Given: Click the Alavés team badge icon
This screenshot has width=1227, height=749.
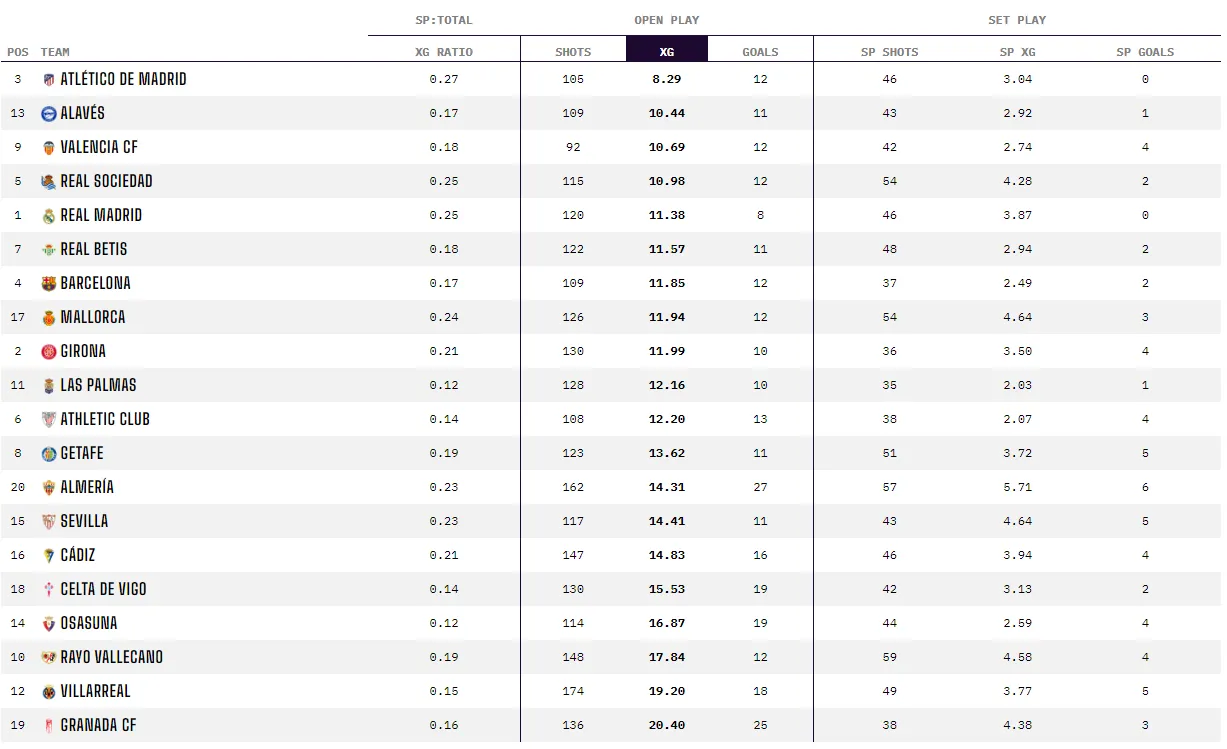Looking at the screenshot, I should click(48, 113).
